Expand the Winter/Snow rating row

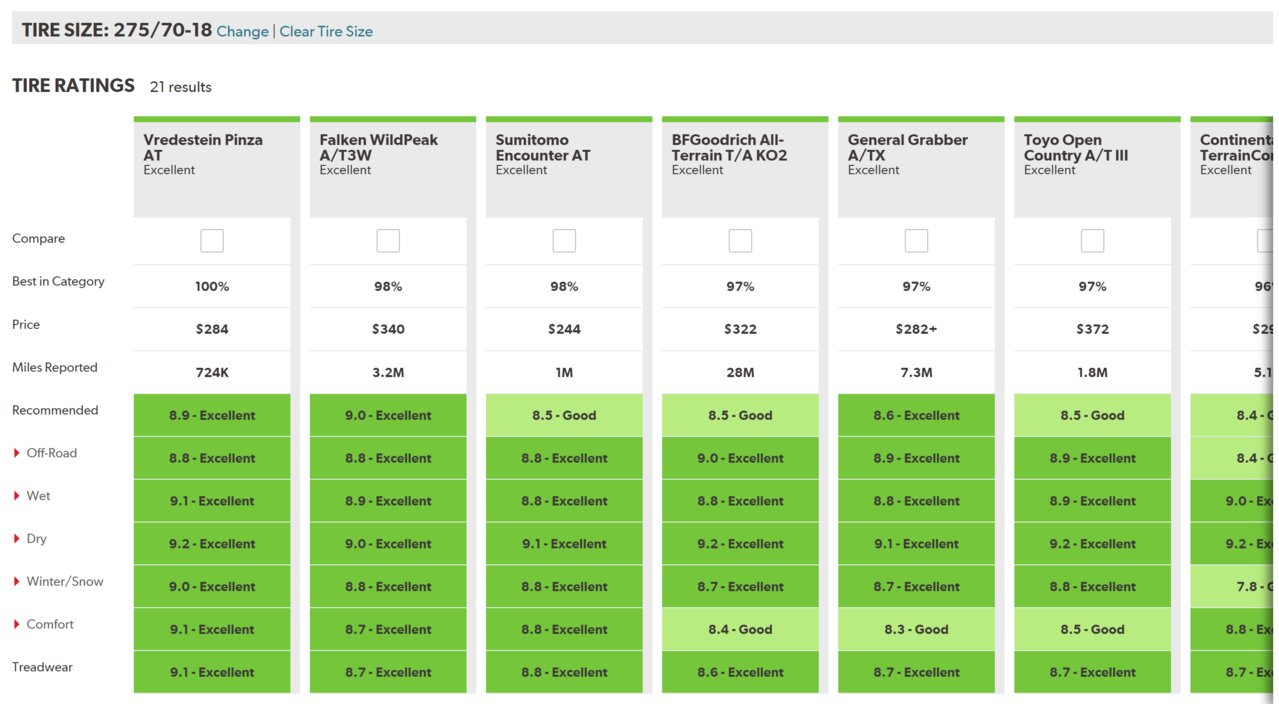[x=58, y=582]
